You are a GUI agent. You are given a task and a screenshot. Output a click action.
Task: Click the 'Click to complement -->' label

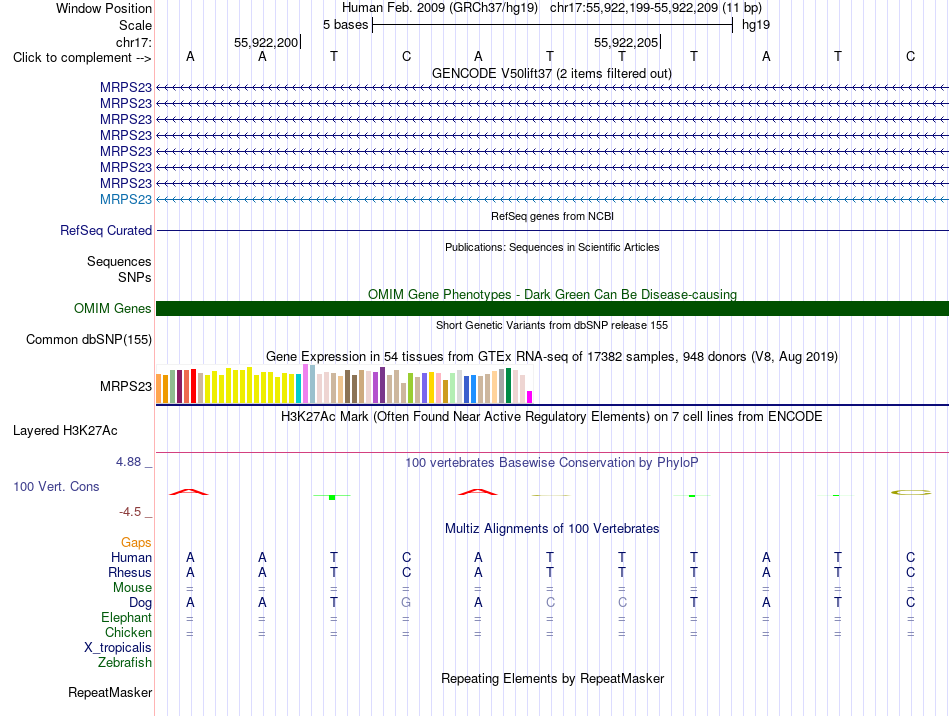[x=82, y=58]
